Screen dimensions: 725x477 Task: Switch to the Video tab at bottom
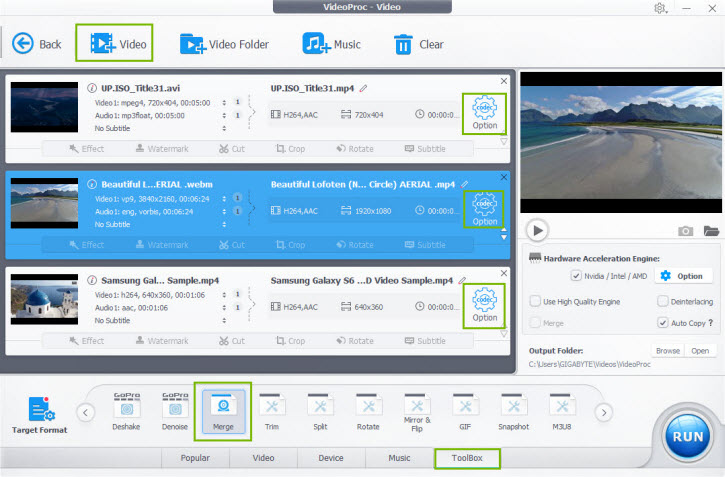(263, 458)
